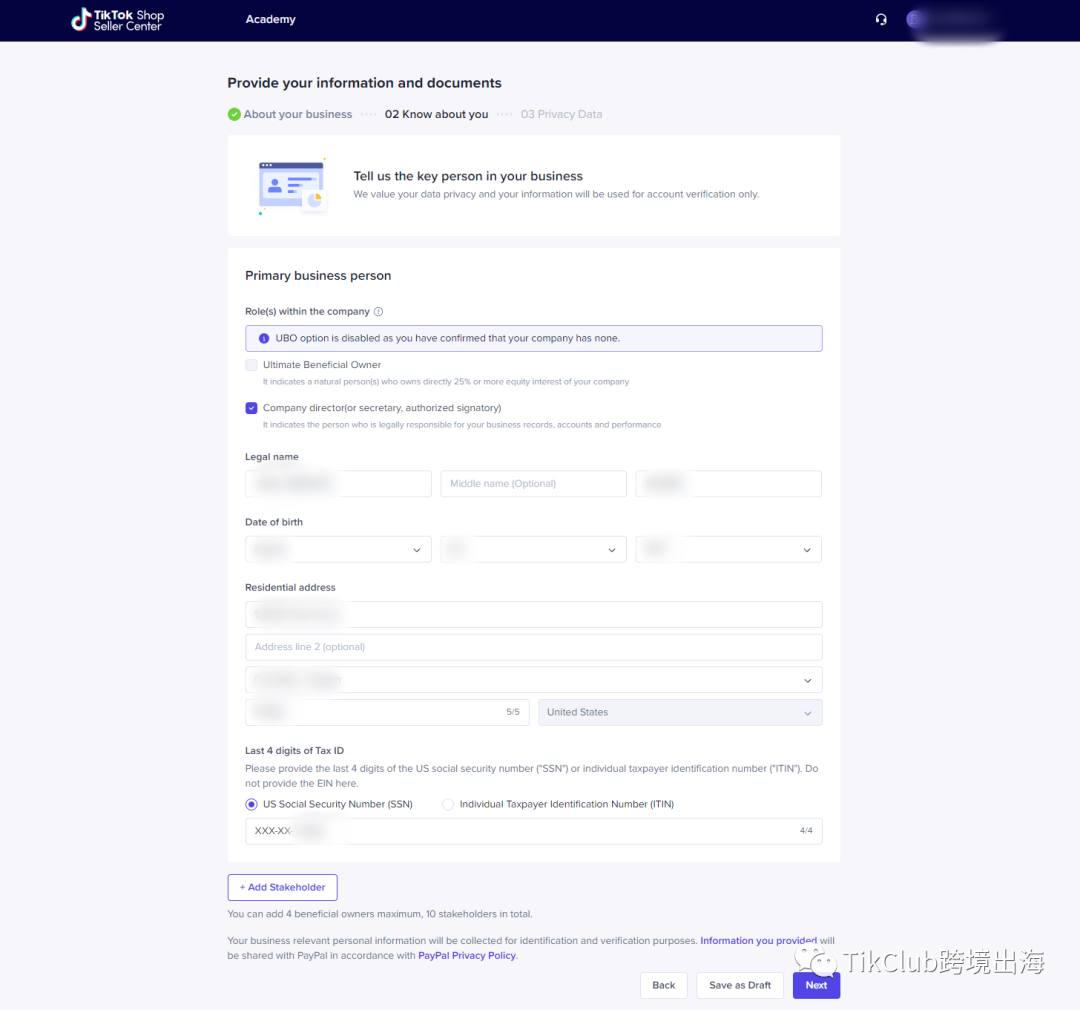Viewport: 1080px width, 1010px height.
Task: Click the TikTok Shop Seller Center logo
Action: click(117, 20)
